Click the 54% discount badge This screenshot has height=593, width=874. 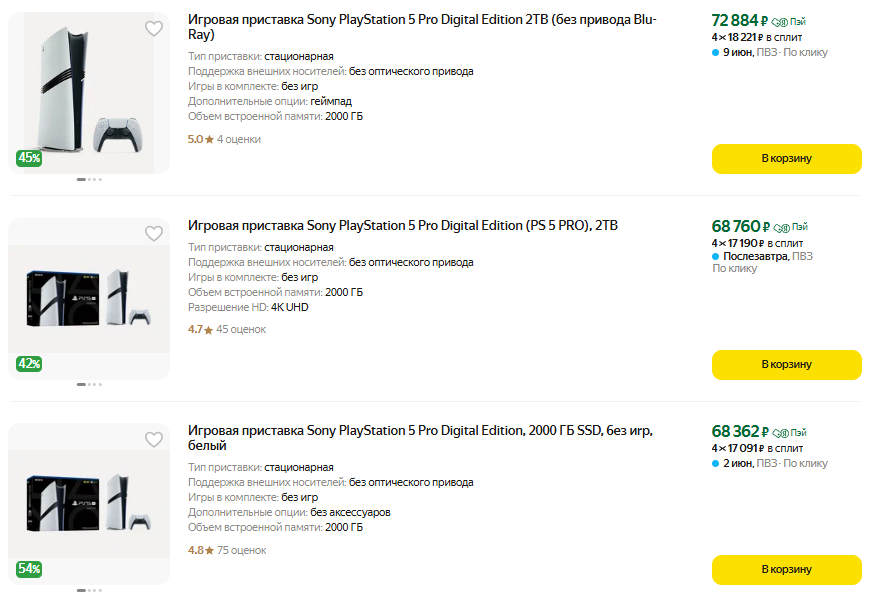tap(29, 569)
